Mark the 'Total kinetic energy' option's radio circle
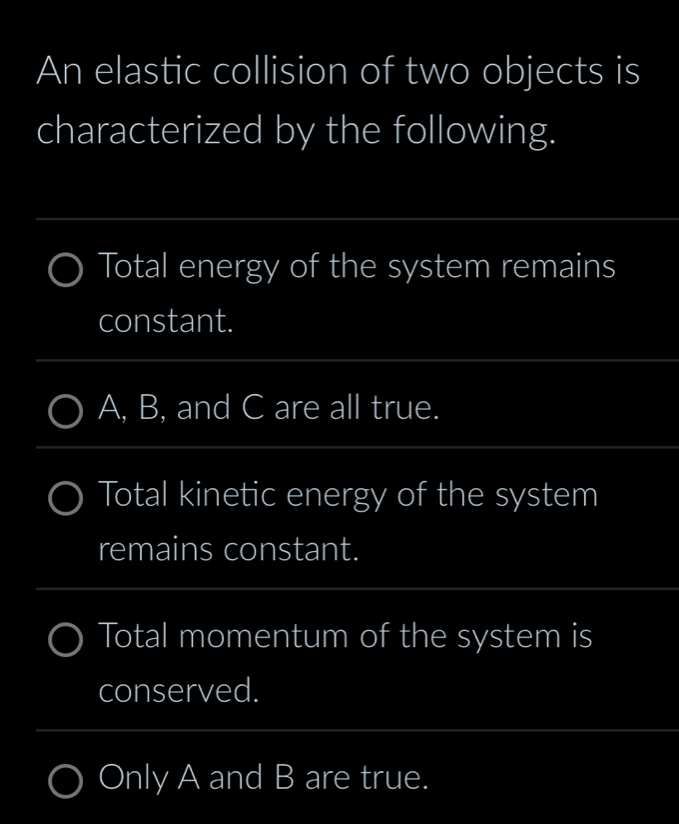679x824 pixels. (68, 497)
